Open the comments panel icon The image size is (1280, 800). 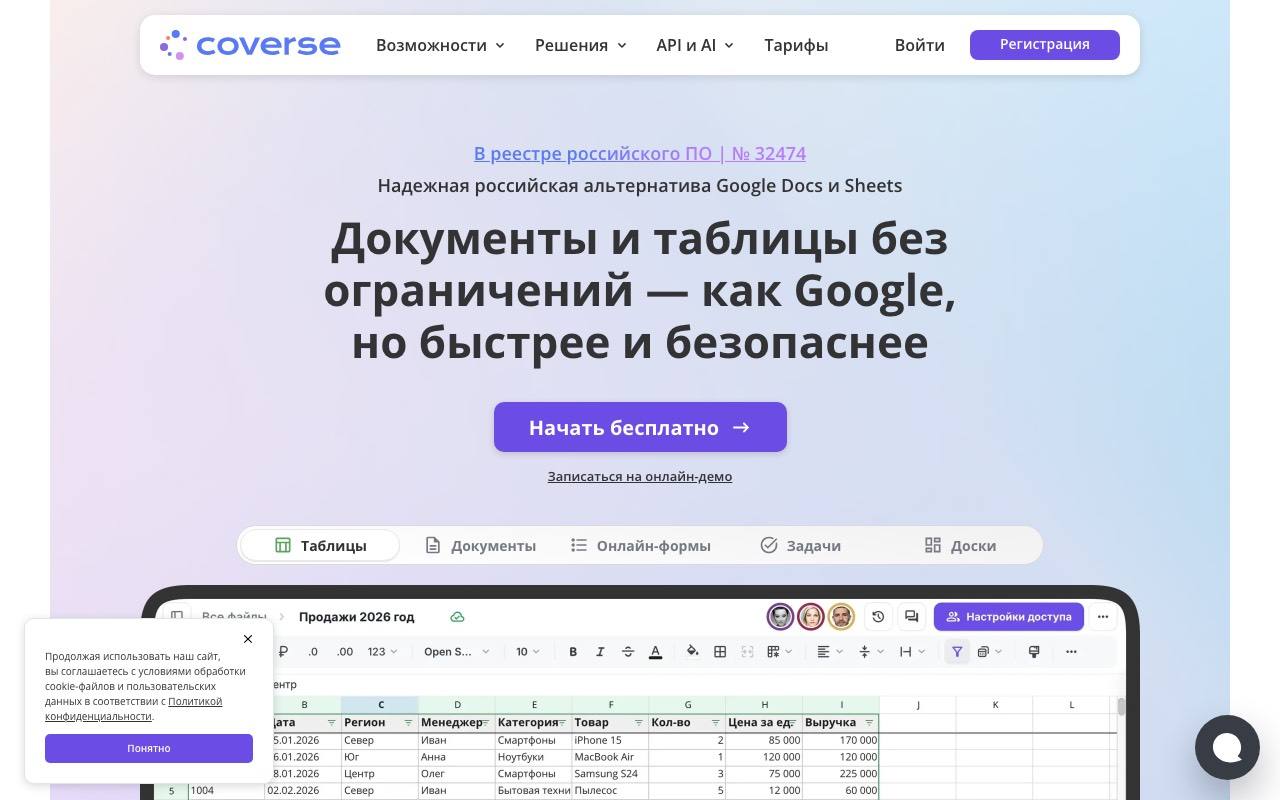click(x=911, y=617)
